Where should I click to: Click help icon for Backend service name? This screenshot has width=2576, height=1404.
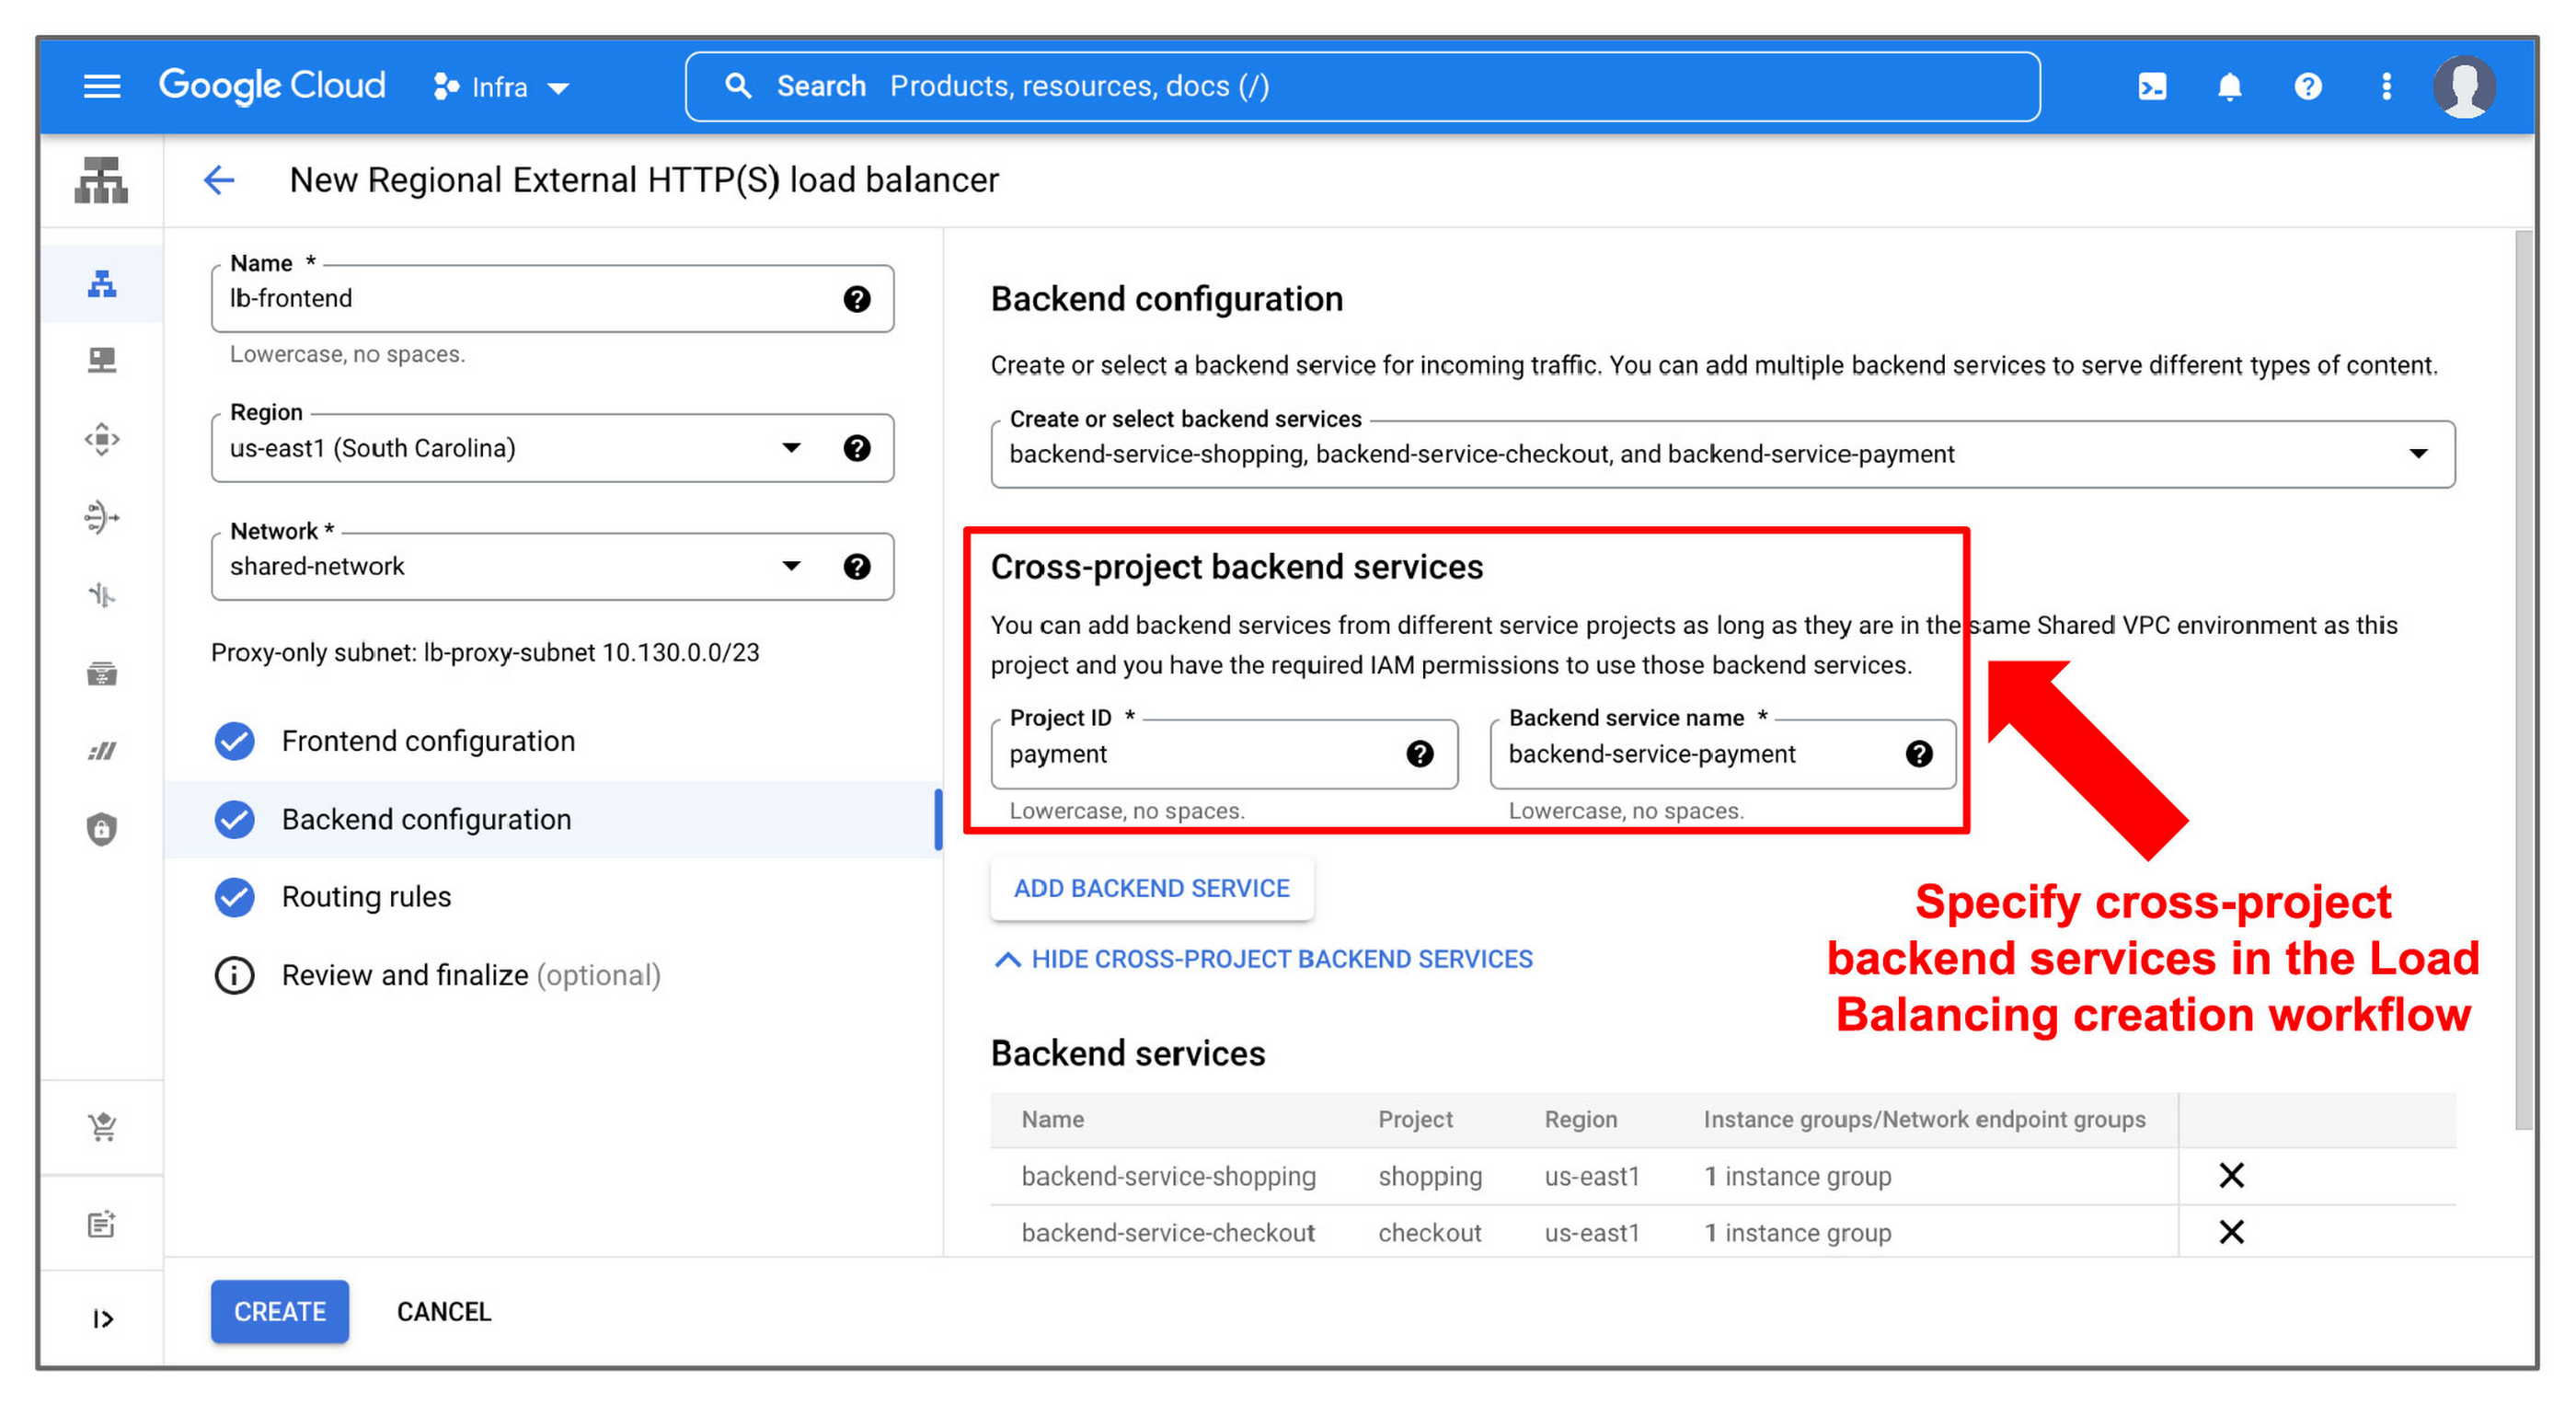click(x=1918, y=754)
